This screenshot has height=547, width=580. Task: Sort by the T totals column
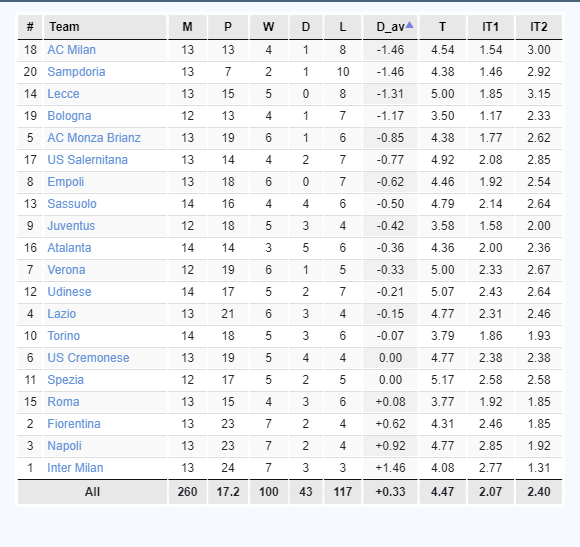442,27
